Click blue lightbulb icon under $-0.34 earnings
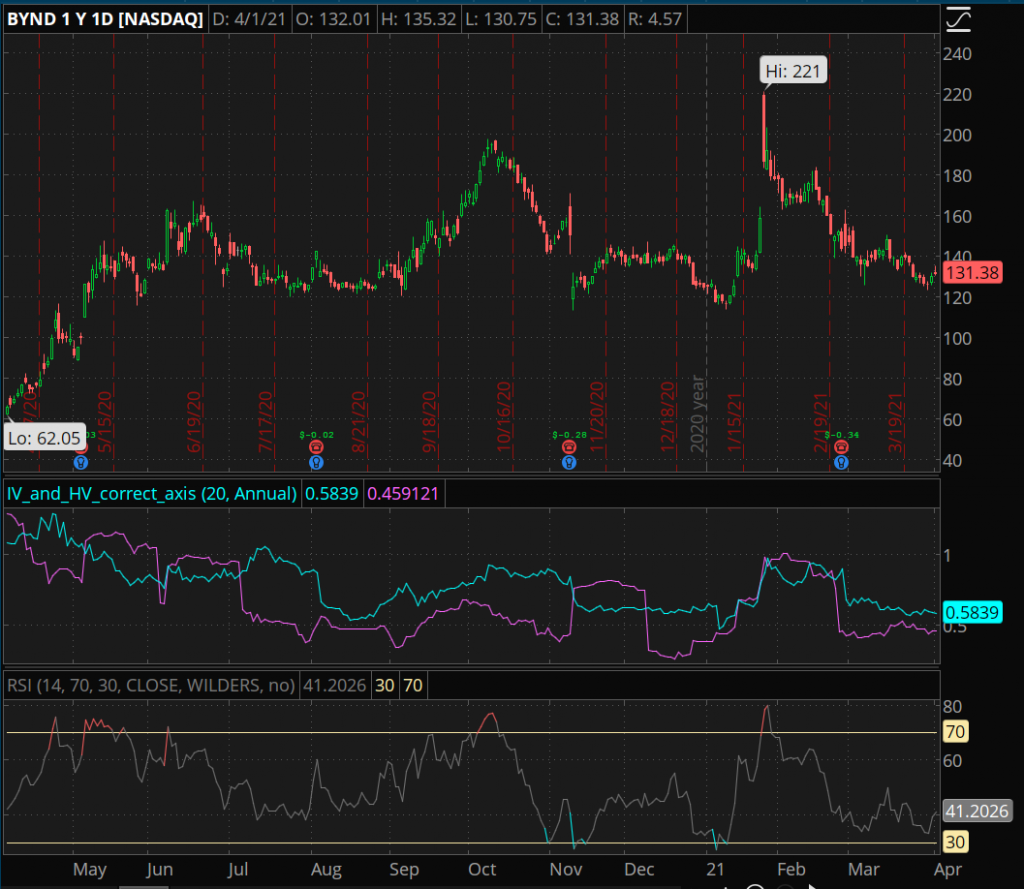 841,462
